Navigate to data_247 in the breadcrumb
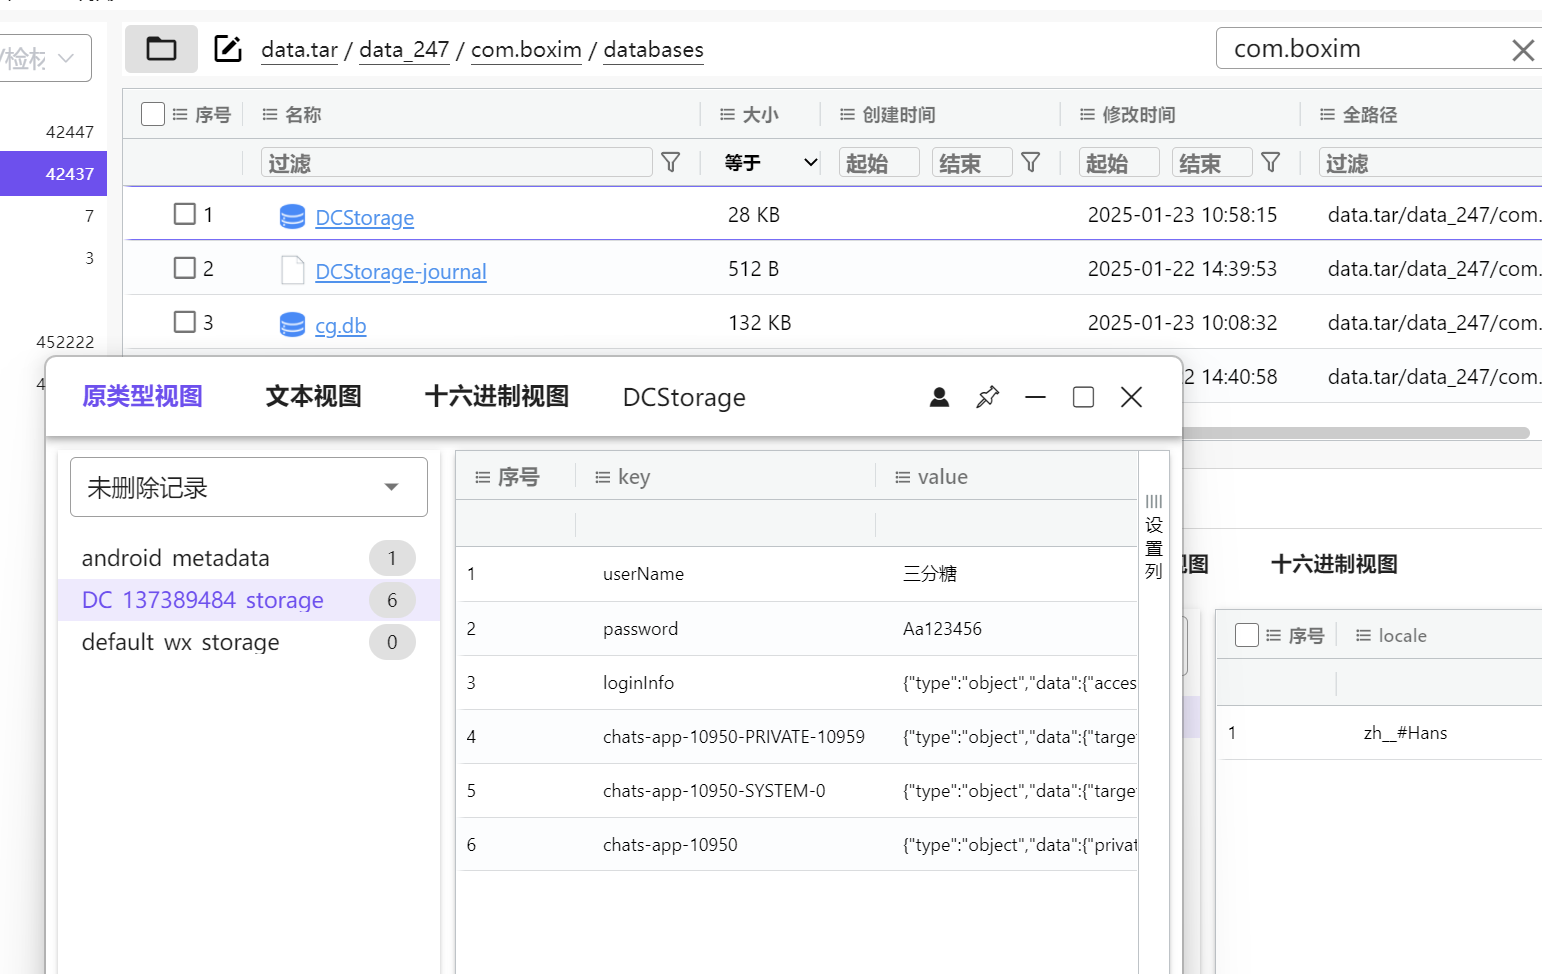Image resolution: width=1542 pixels, height=974 pixels. (404, 49)
